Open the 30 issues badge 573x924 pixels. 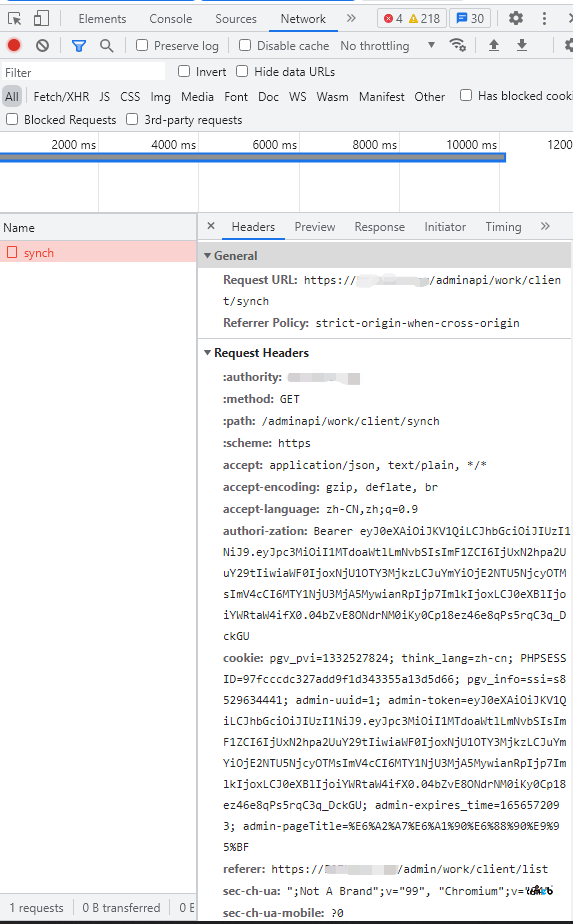(470, 18)
